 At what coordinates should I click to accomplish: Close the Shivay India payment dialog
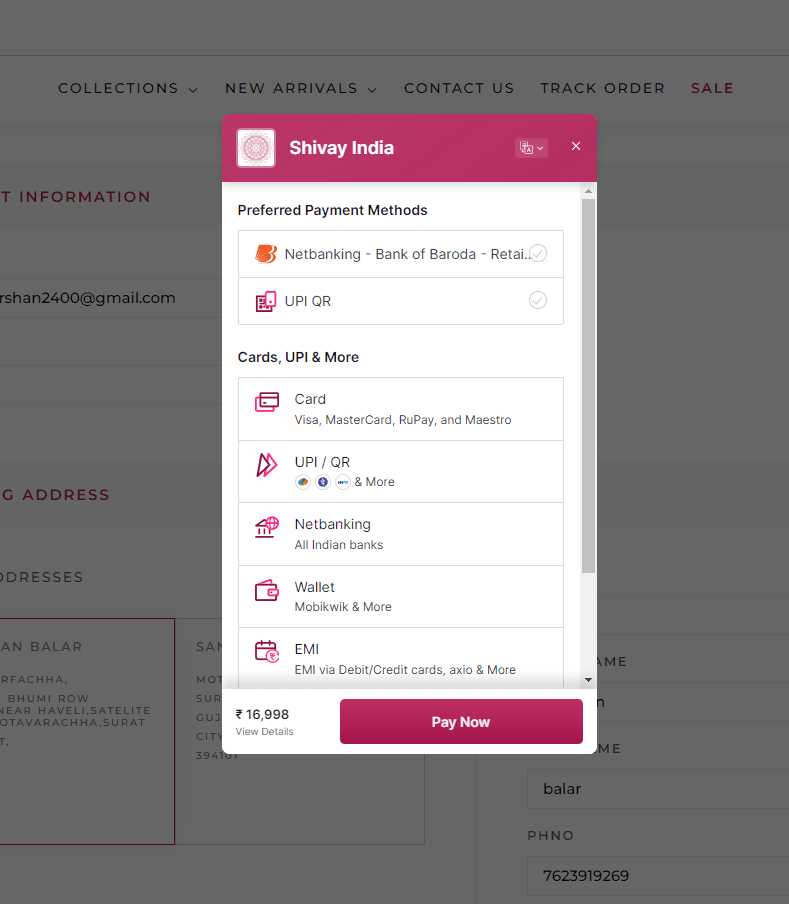pyautogui.click(x=576, y=146)
